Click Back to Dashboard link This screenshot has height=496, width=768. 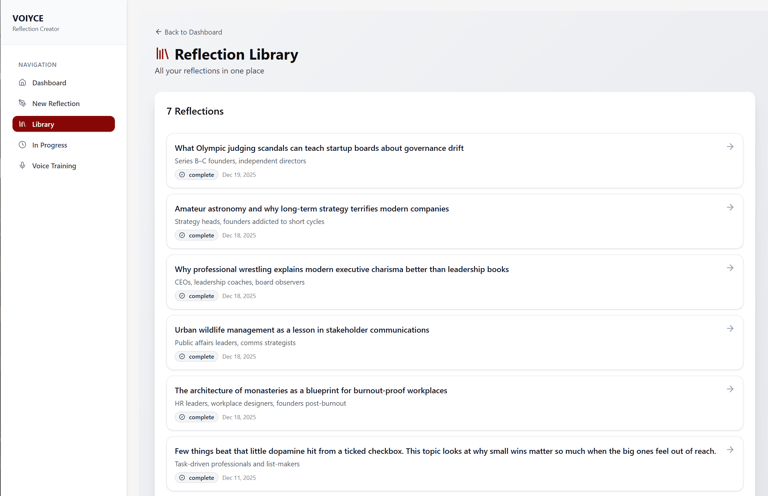tap(193, 32)
